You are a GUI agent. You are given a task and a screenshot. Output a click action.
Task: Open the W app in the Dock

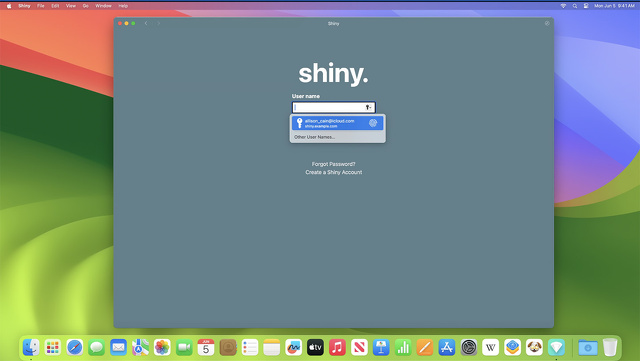click(491, 348)
